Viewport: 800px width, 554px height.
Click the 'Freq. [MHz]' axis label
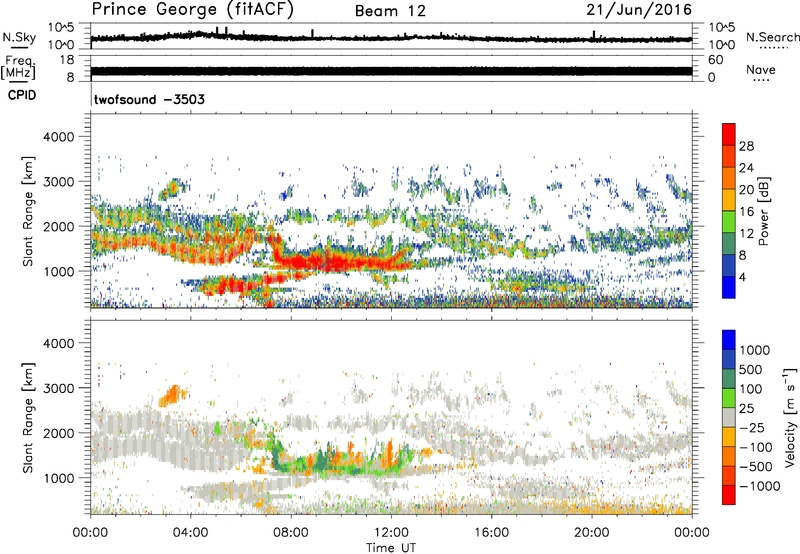pos(18,67)
